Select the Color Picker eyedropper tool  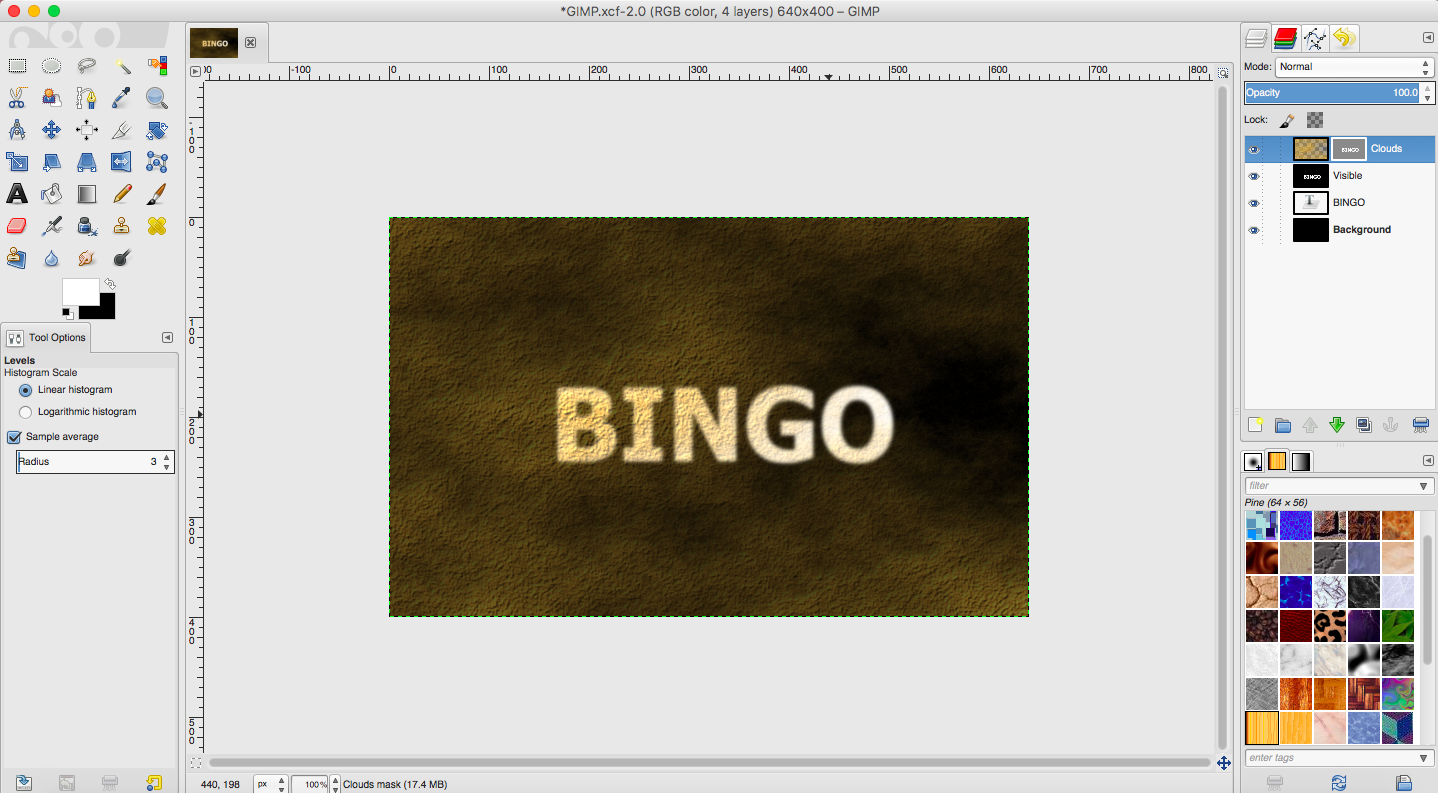122,98
